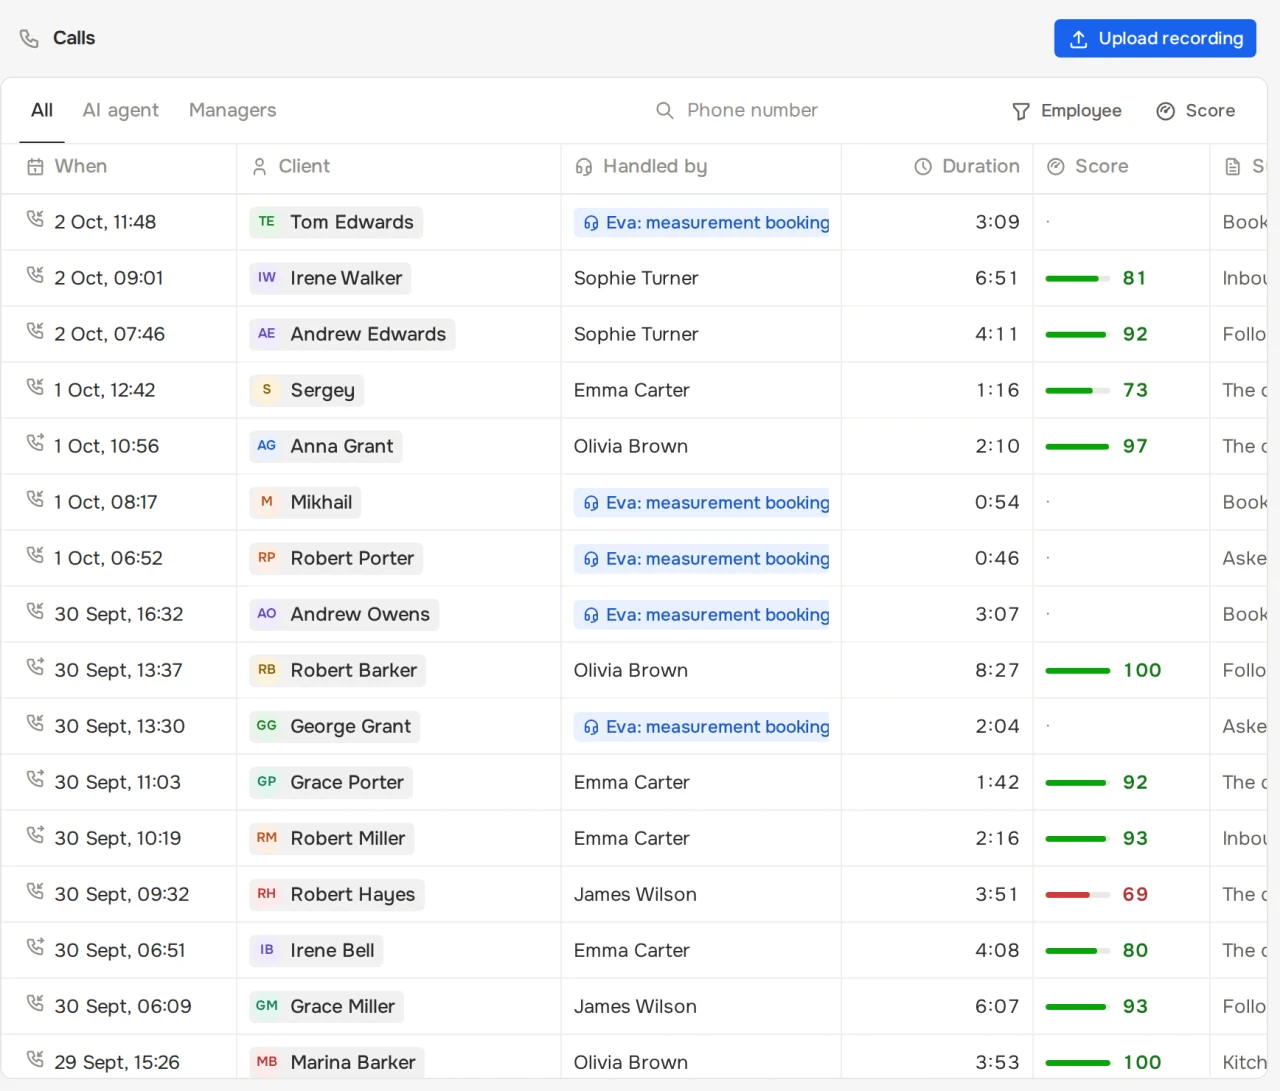Click the search magnifier icon
Screen dimensions: 1280x1091
pyautogui.click(x=664, y=110)
